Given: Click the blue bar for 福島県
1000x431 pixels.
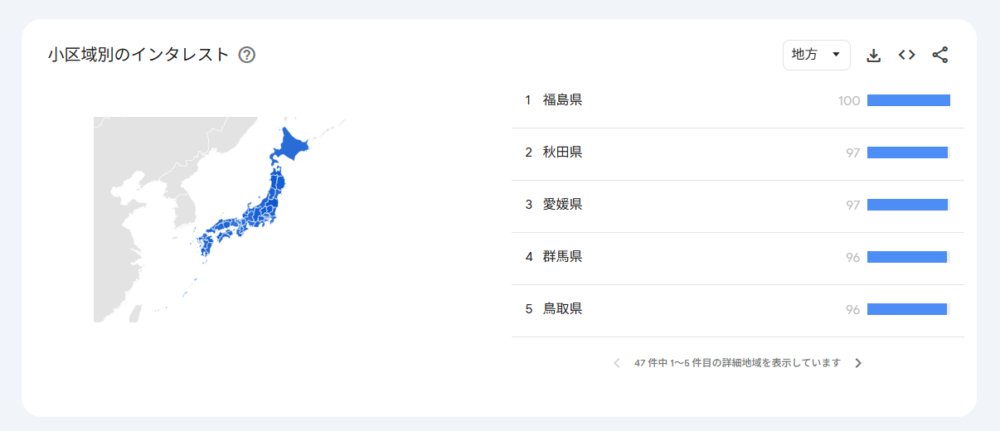Looking at the screenshot, I should tap(908, 100).
